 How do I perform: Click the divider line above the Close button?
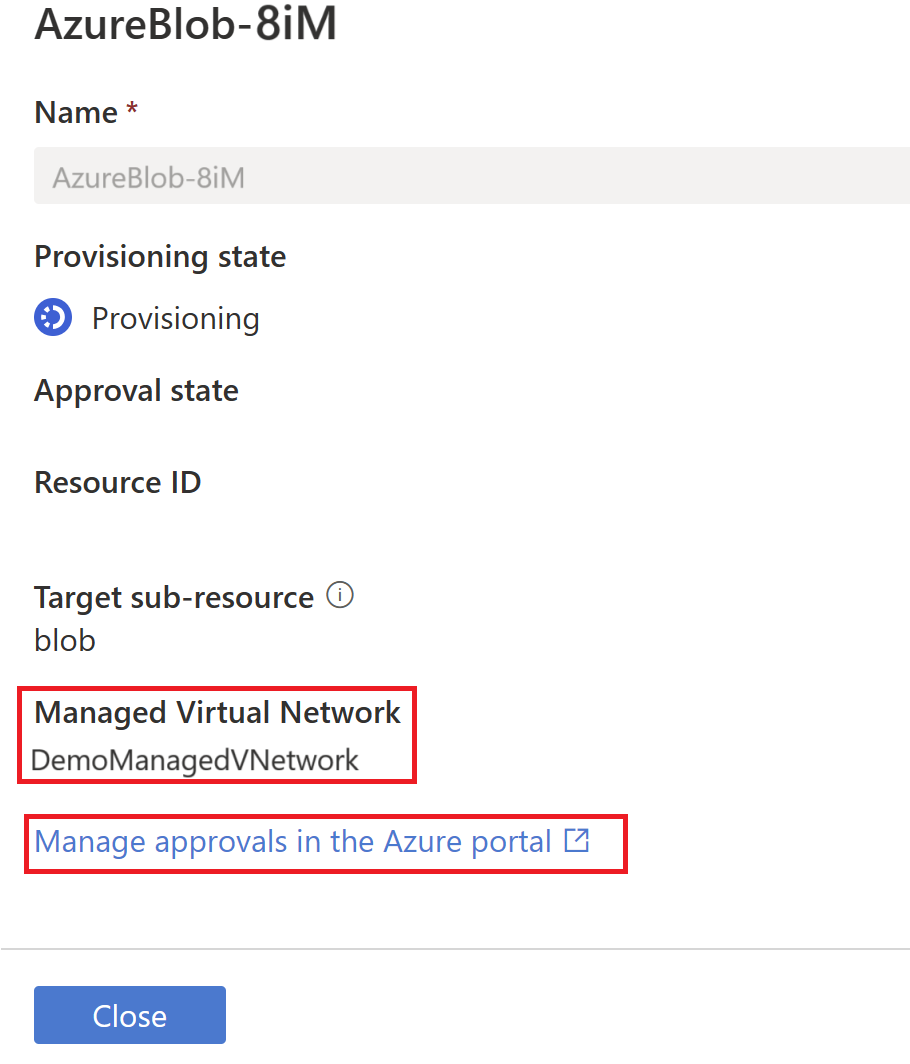click(455, 948)
